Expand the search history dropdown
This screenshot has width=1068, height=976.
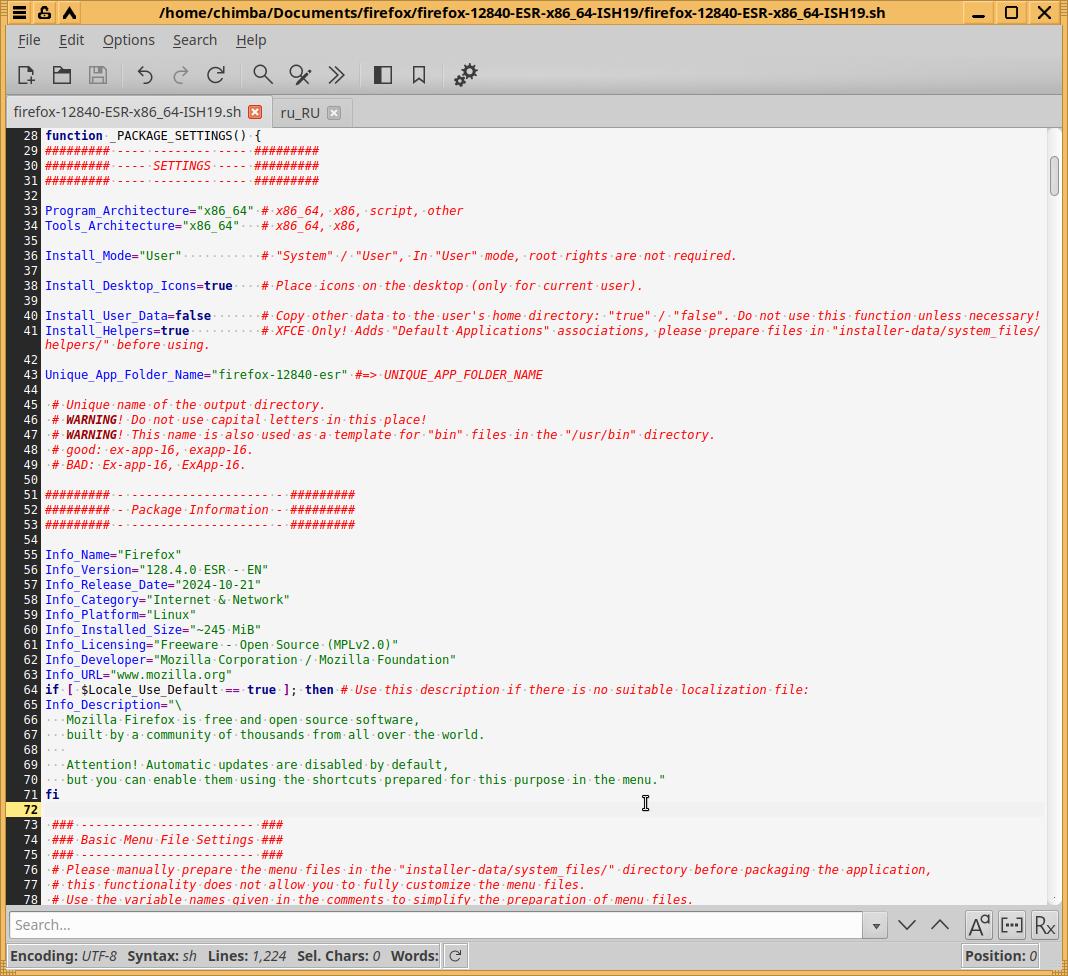click(876, 925)
